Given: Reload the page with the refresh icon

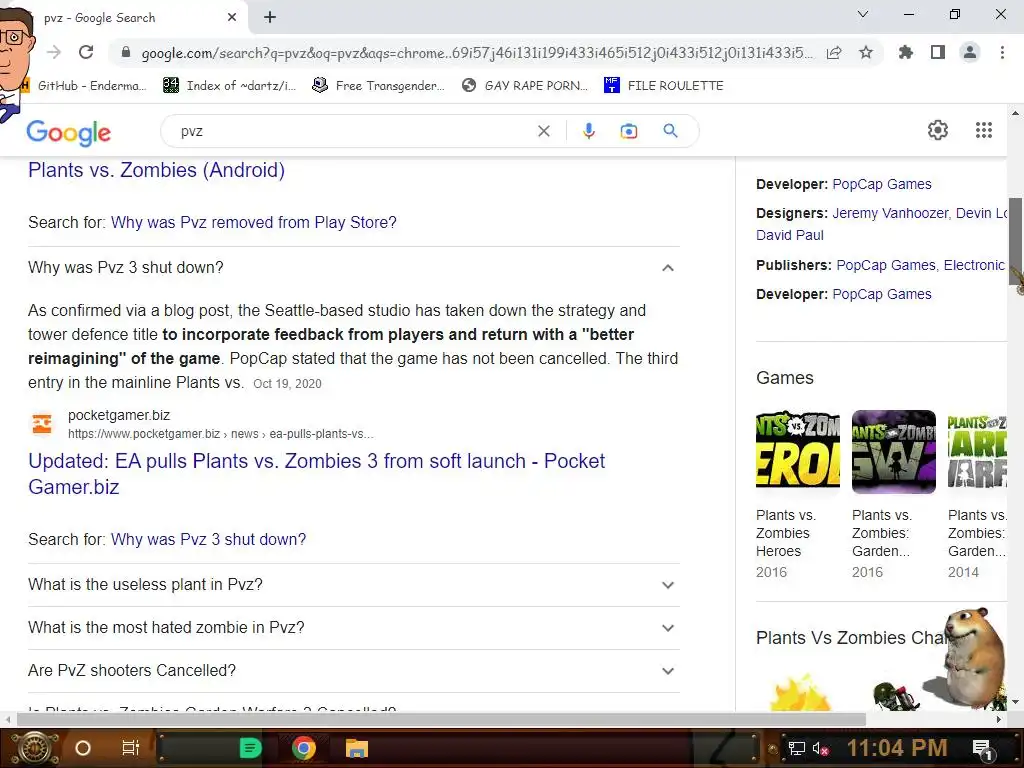Looking at the screenshot, I should (86, 52).
